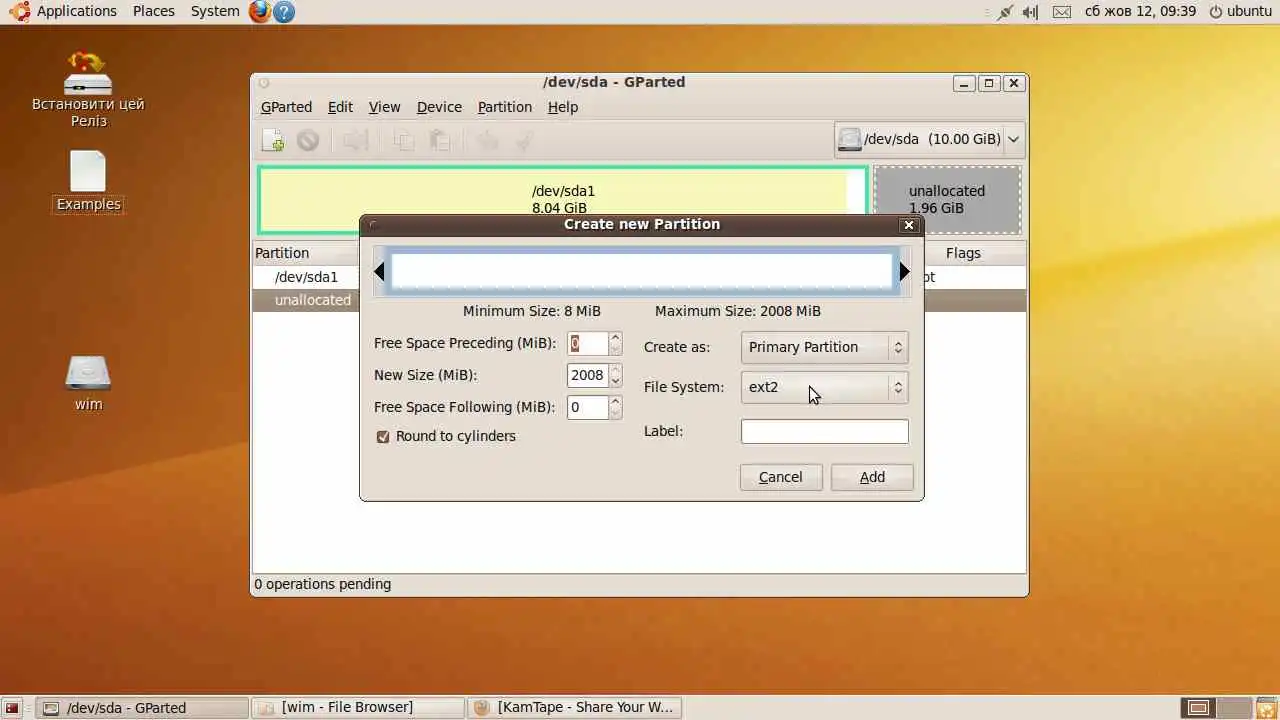
Task: Close the Create new Partition dialog
Action: [909, 225]
